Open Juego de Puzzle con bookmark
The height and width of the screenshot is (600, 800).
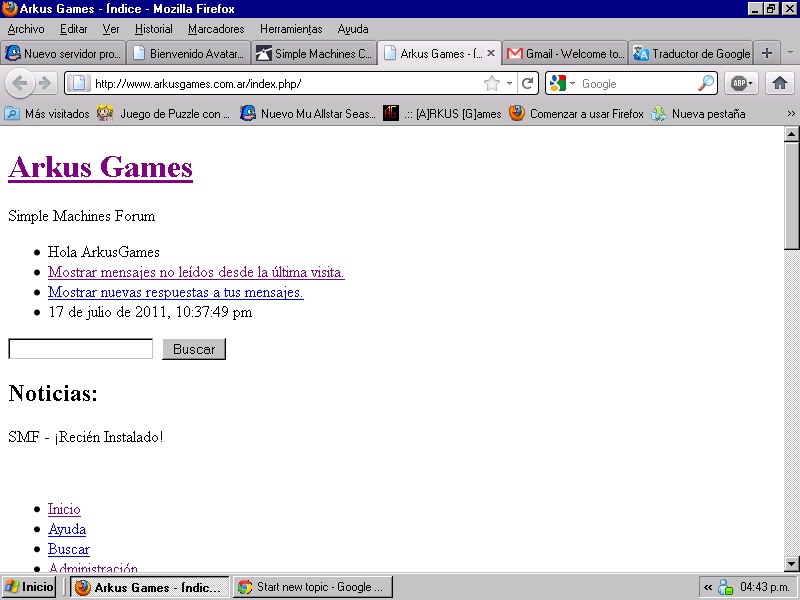point(163,114)
